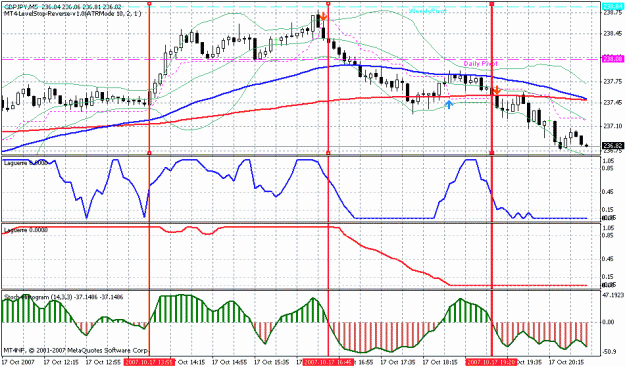This screenshot has height=367, width=625.
Task: Click the 17 Oct 18:15 time label
Action: coord(439,362)
